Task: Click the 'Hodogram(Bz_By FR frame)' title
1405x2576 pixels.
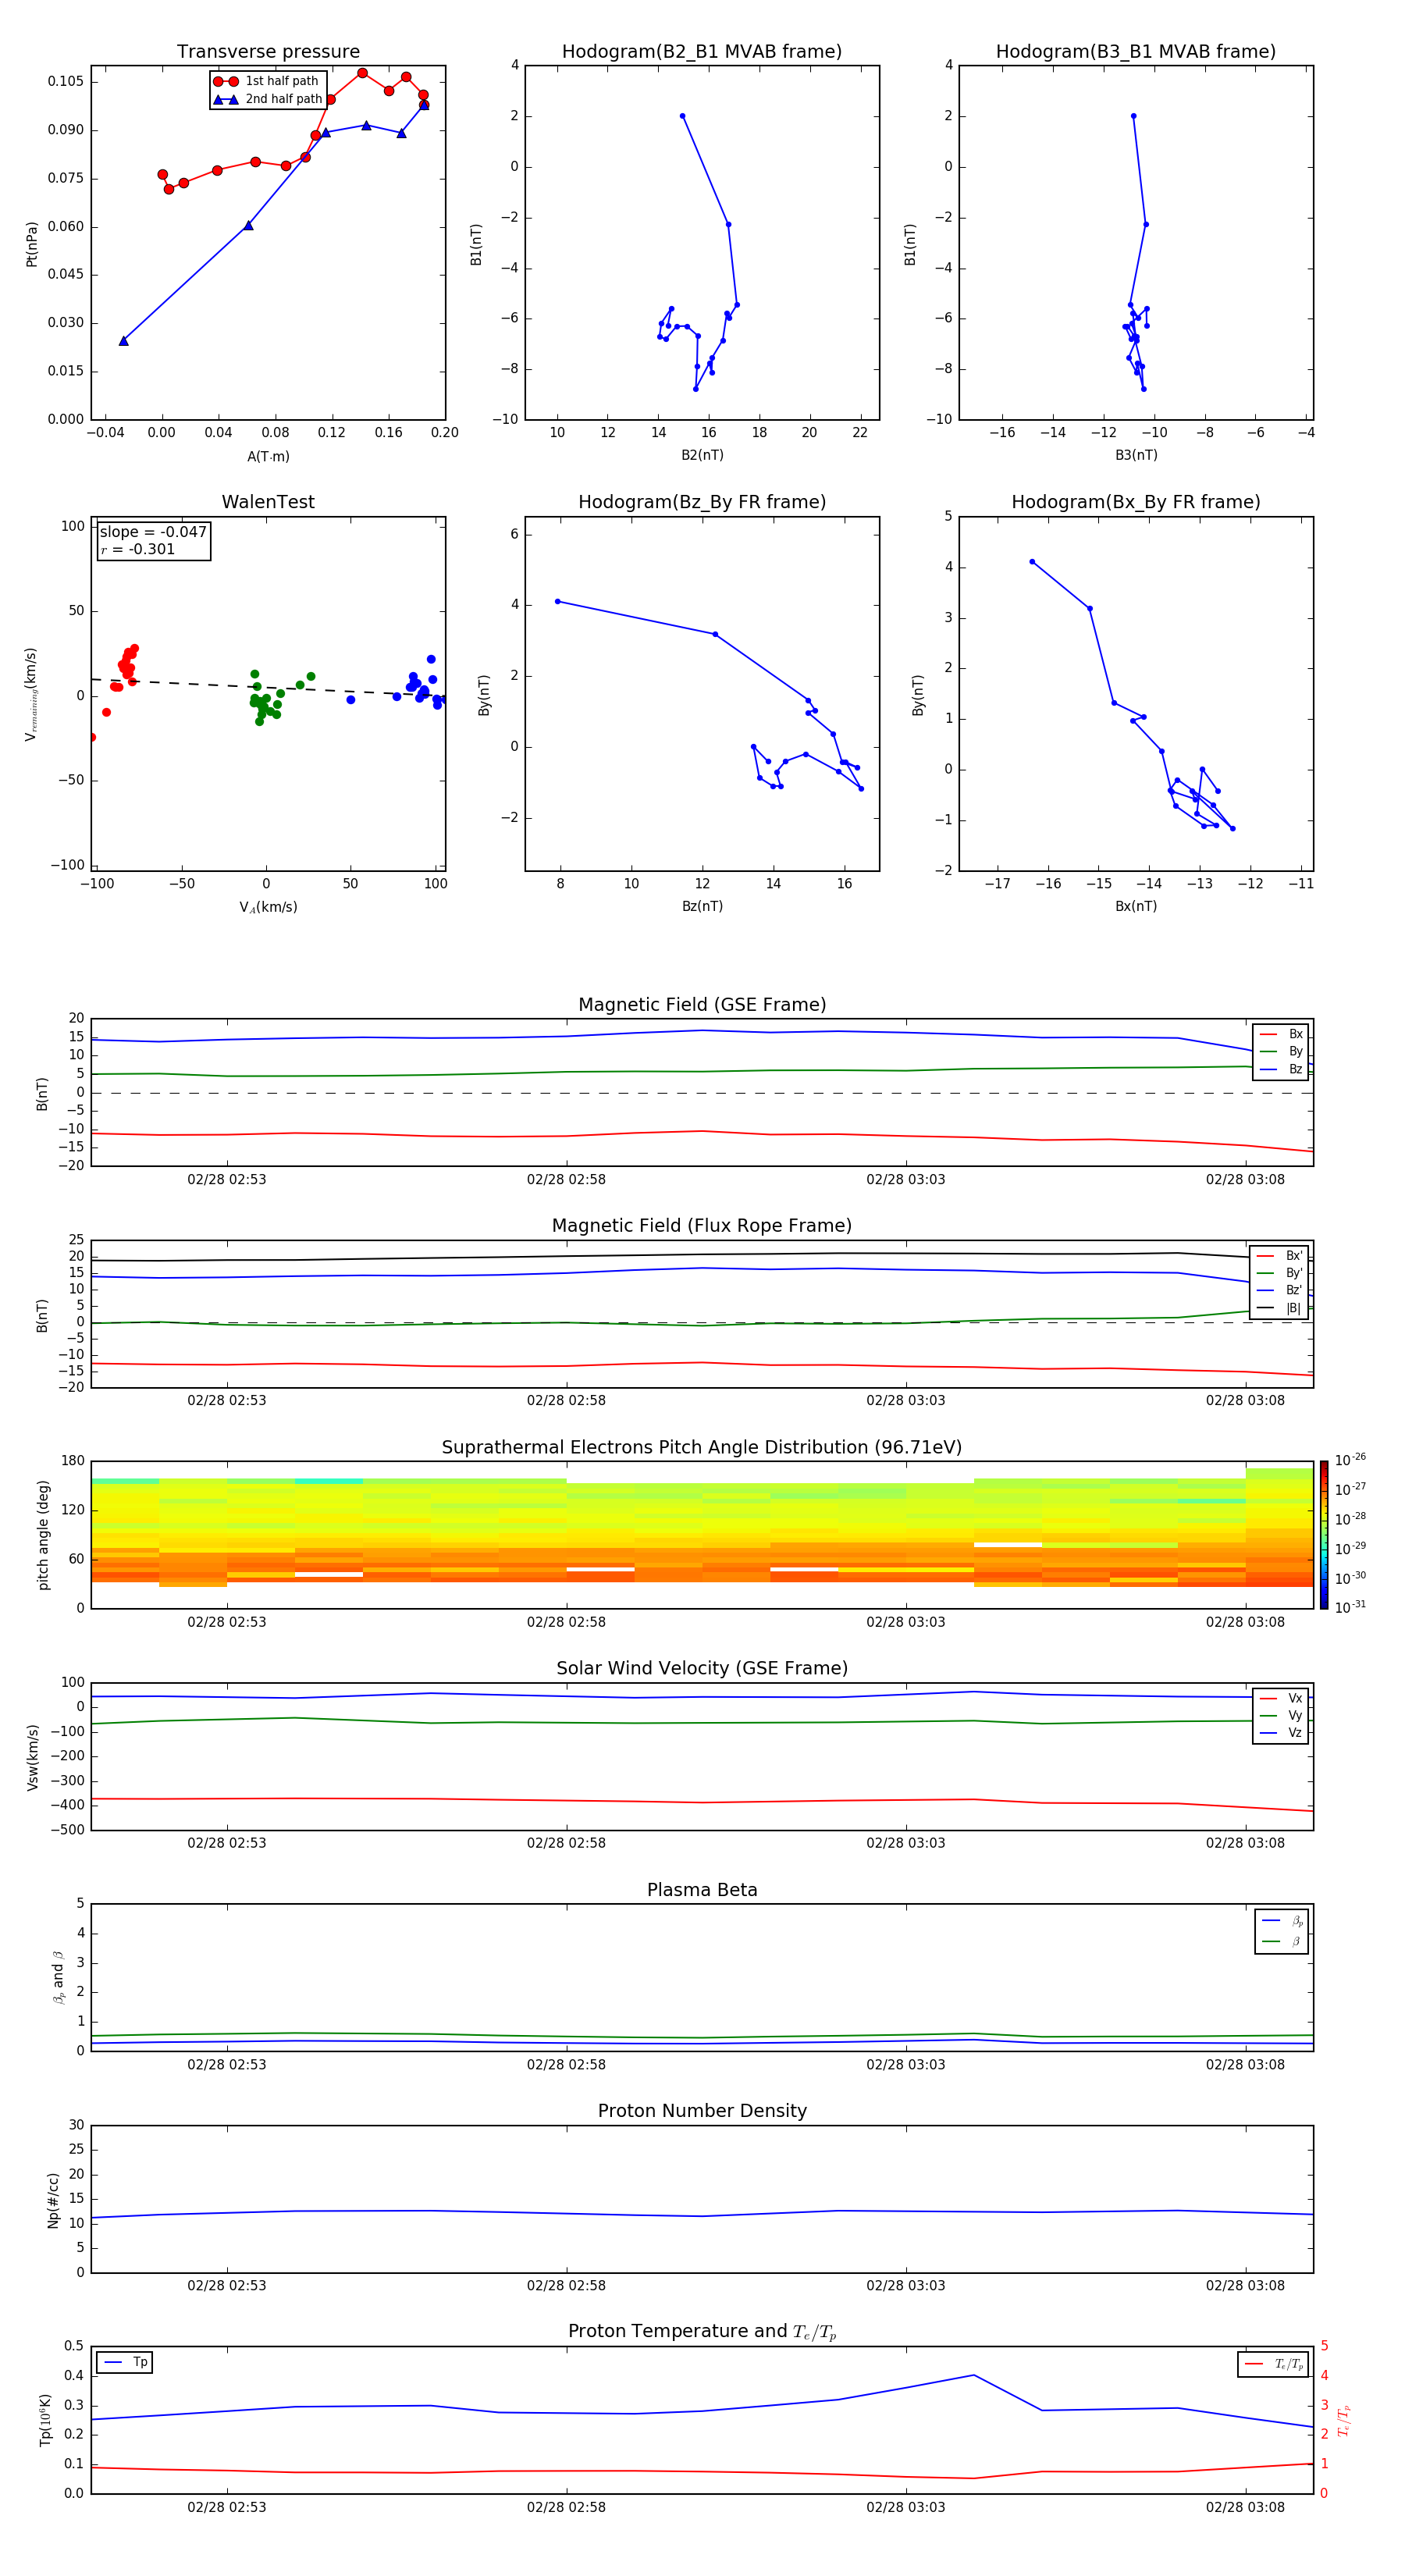Action: point(702,502)
